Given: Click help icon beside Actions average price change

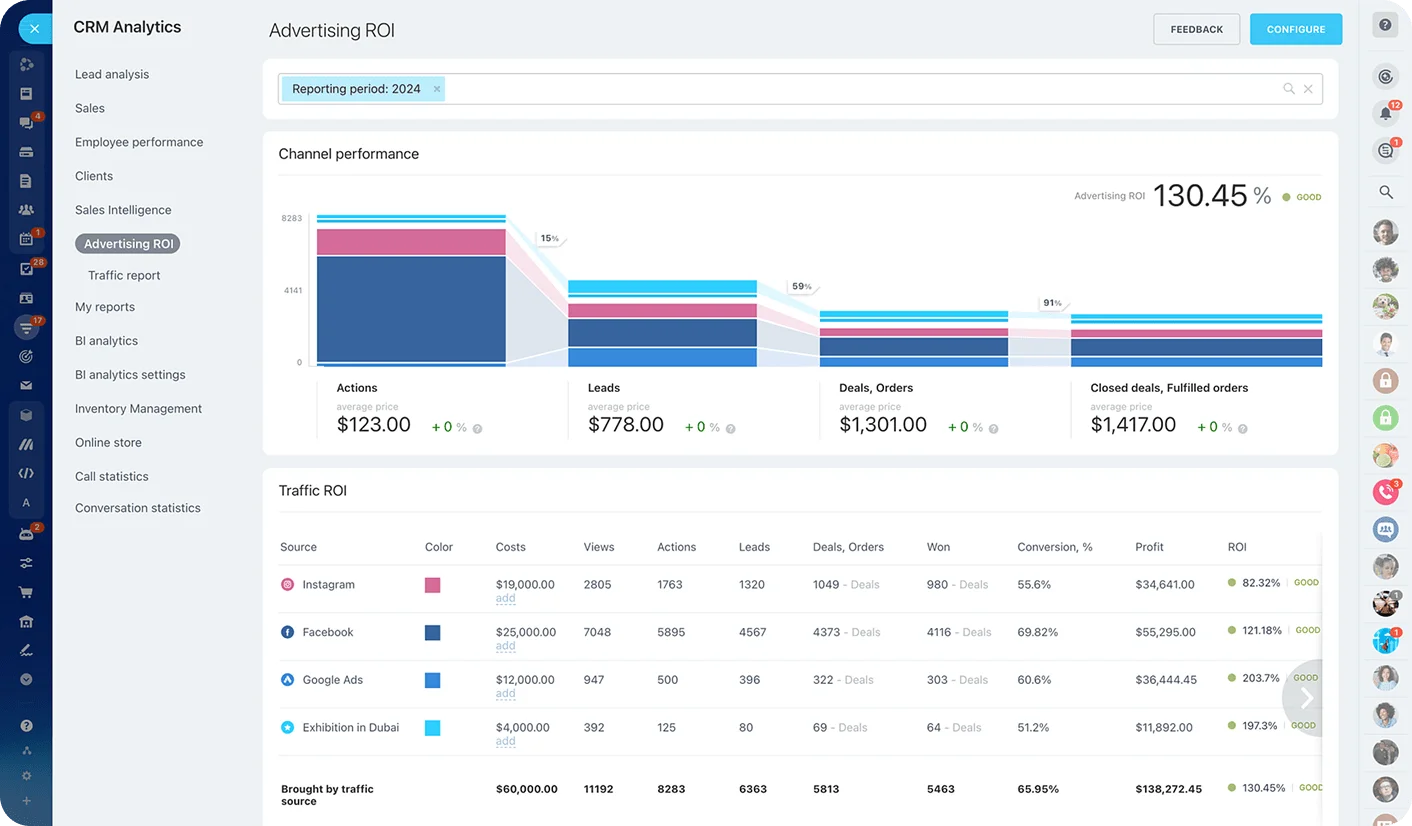Looking at the screenshot, I should [477, 428].
